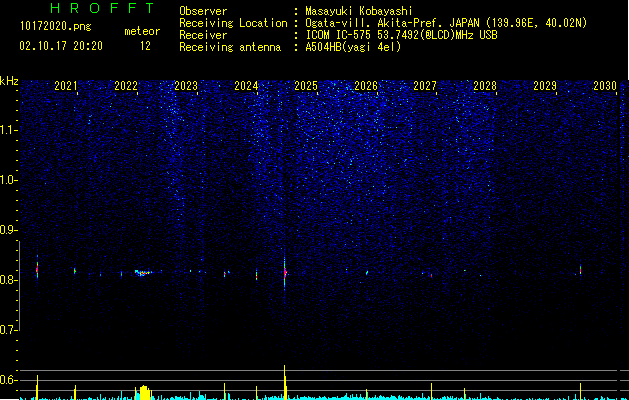Select the A504HB(yagi 4el) antenna text

353,47
